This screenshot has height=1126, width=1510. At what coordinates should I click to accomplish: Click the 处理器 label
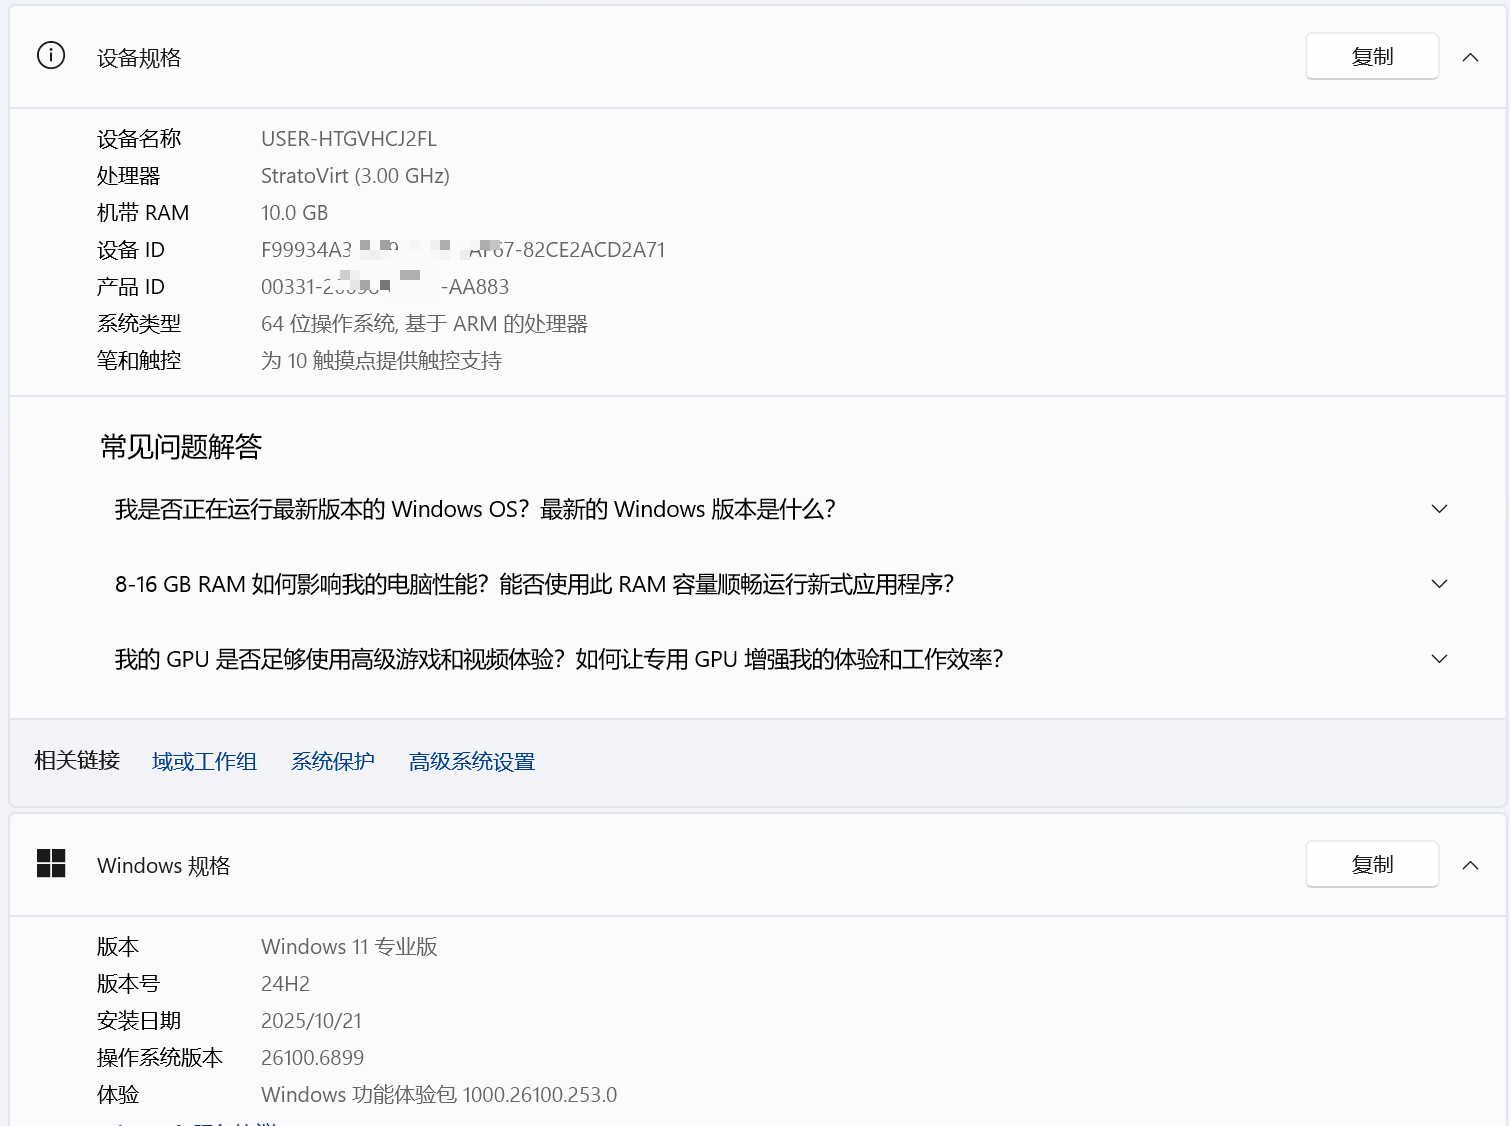128,176
